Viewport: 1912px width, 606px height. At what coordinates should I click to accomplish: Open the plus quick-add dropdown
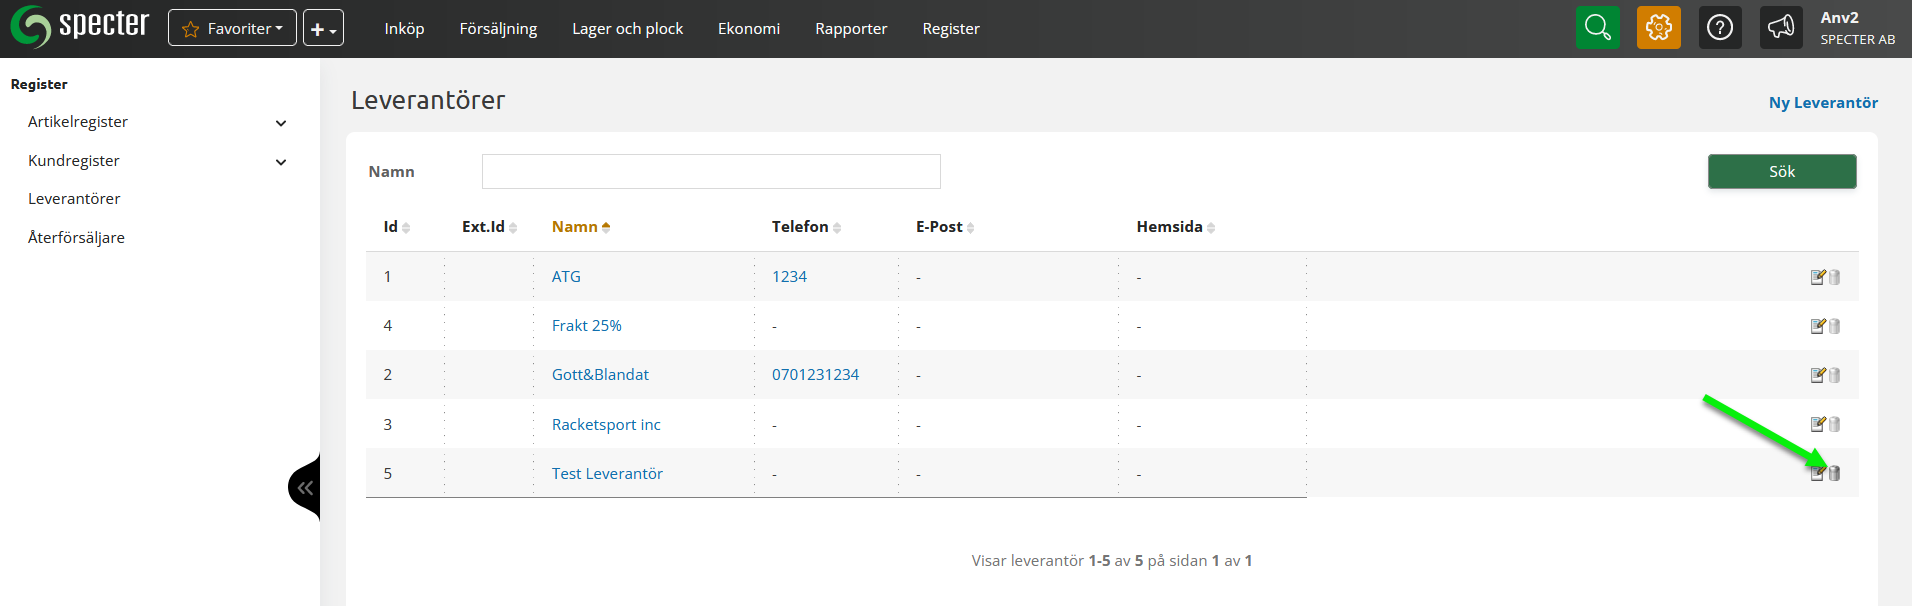pyautogui.click(x=323, y=28)
